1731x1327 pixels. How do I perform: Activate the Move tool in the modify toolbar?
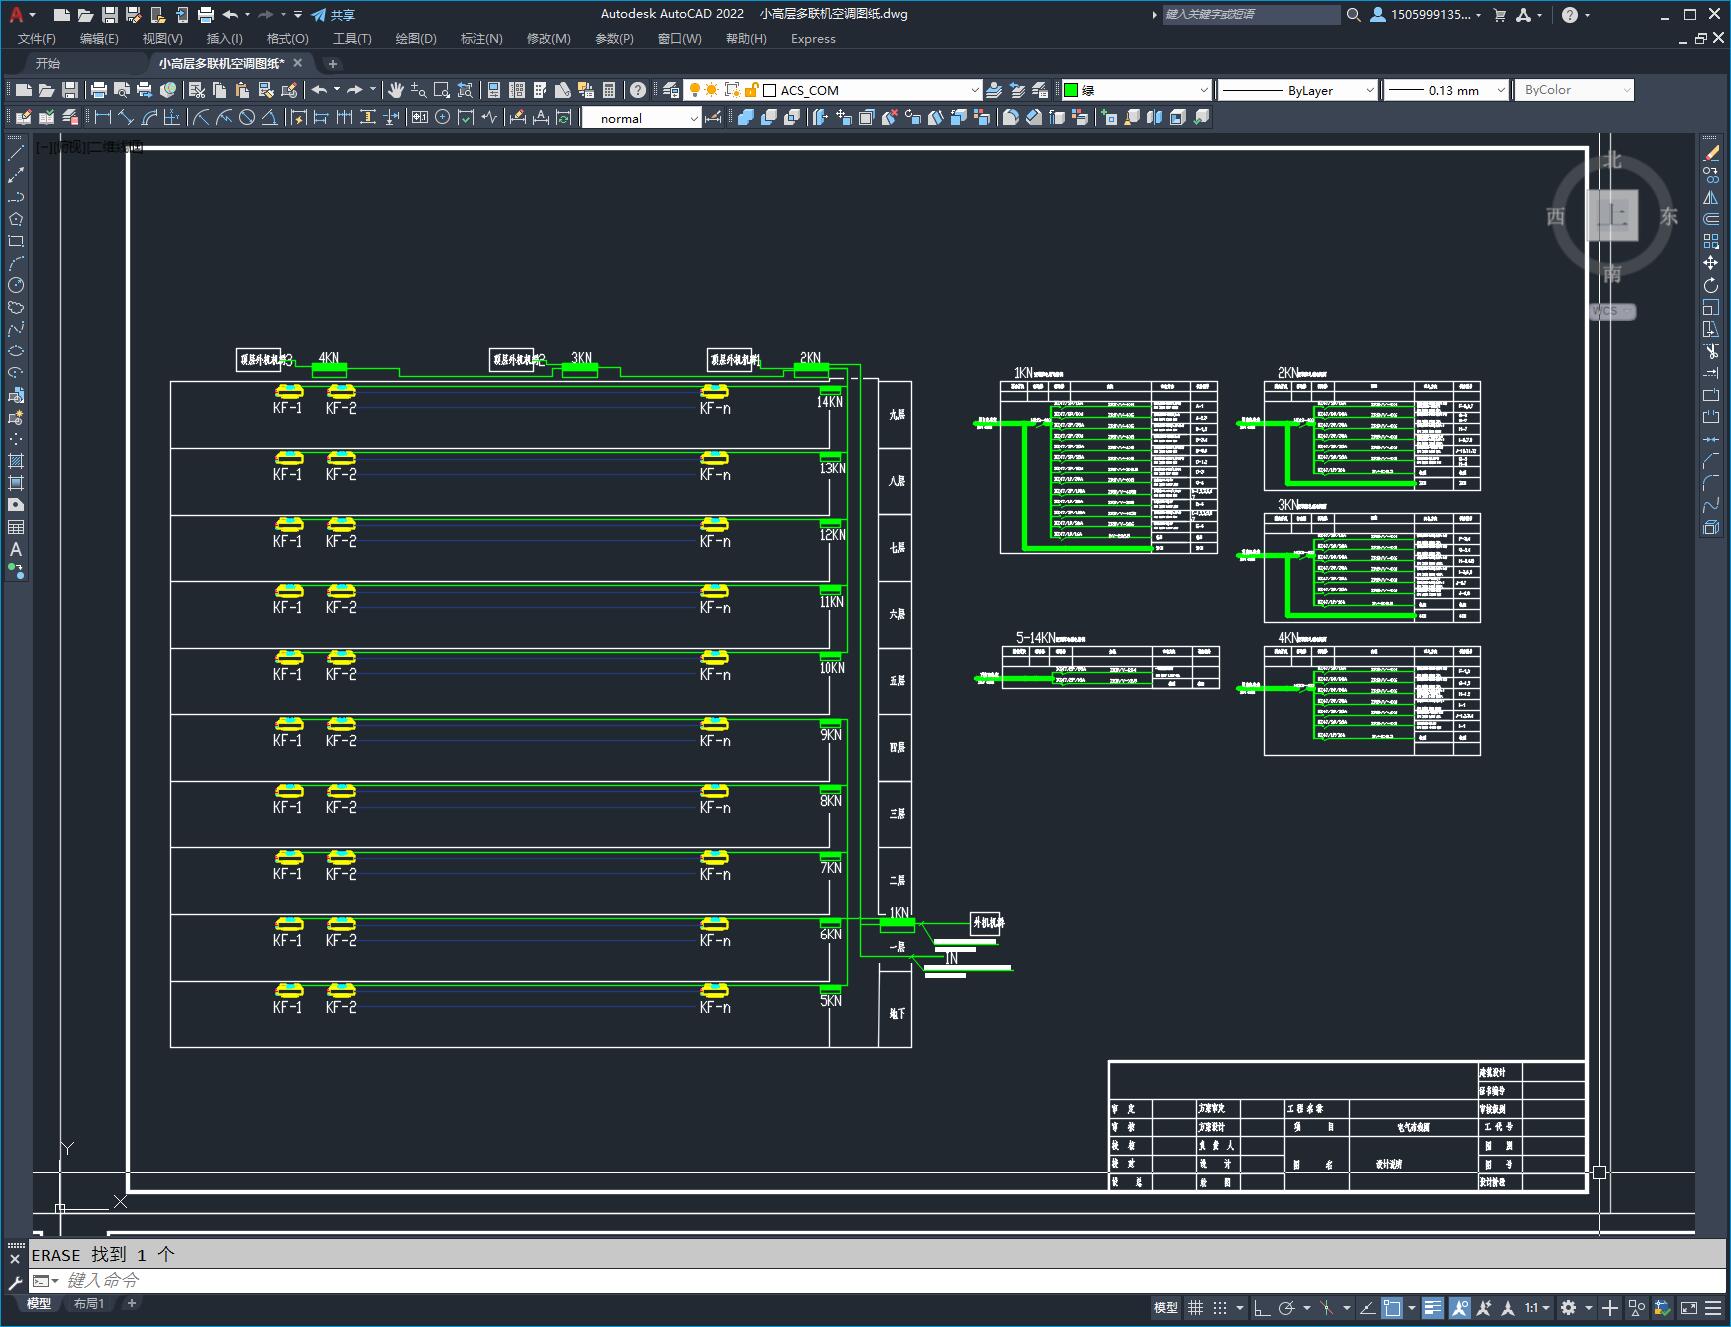(1711, 264)
